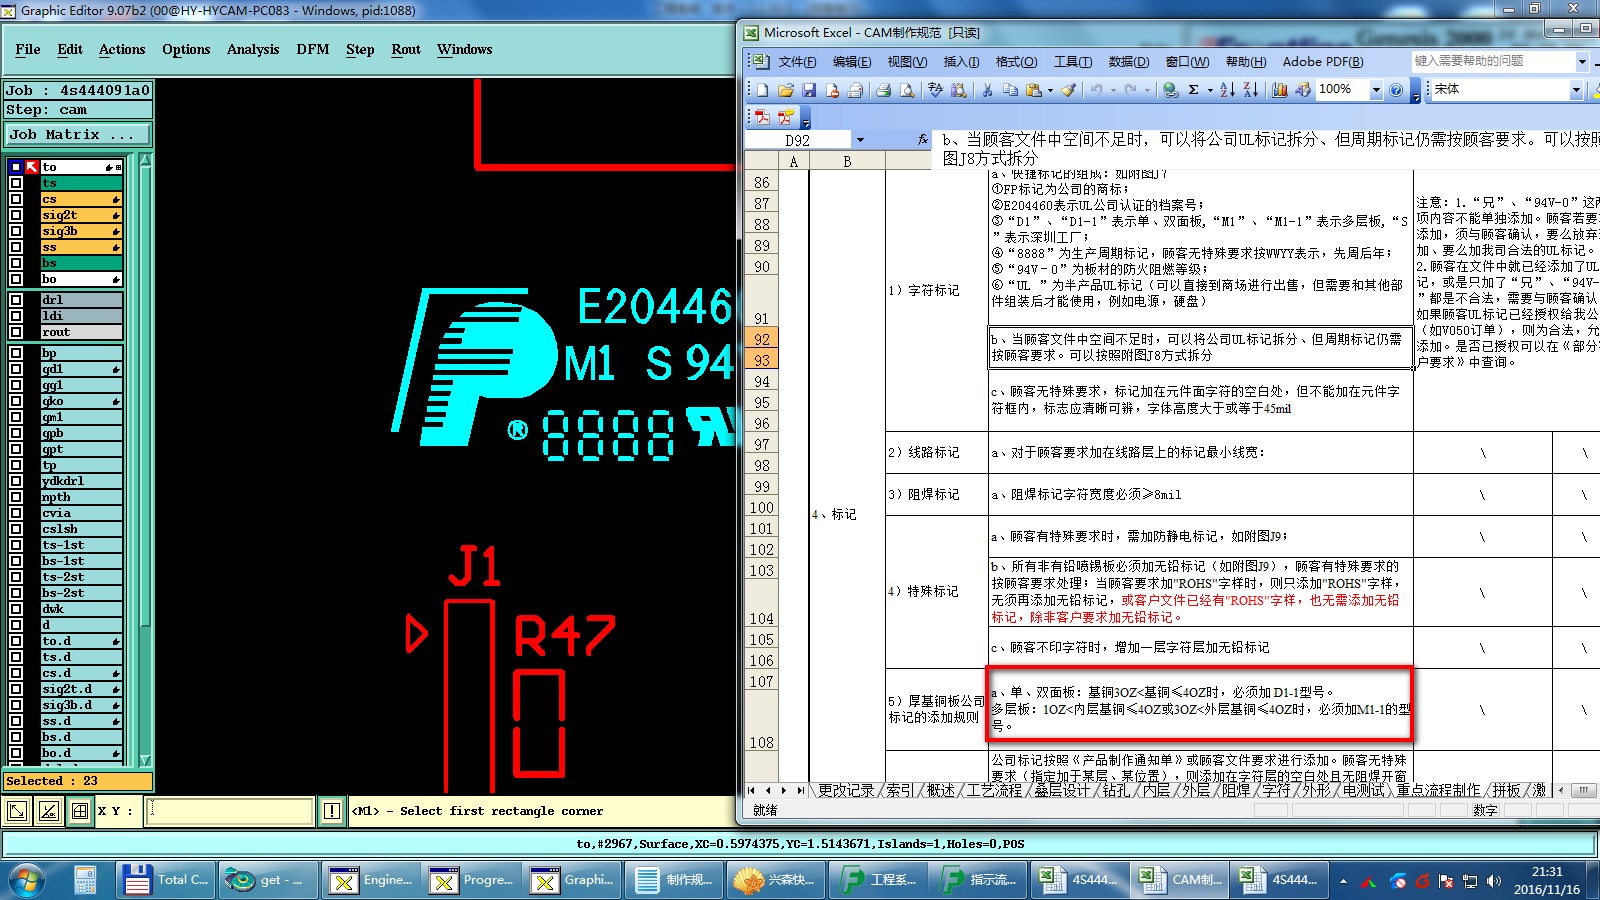Click the Copy icon in Excel toolbar
Image resolution: width=1600 pixels, height=900 pixels.
pos(1010,90)
